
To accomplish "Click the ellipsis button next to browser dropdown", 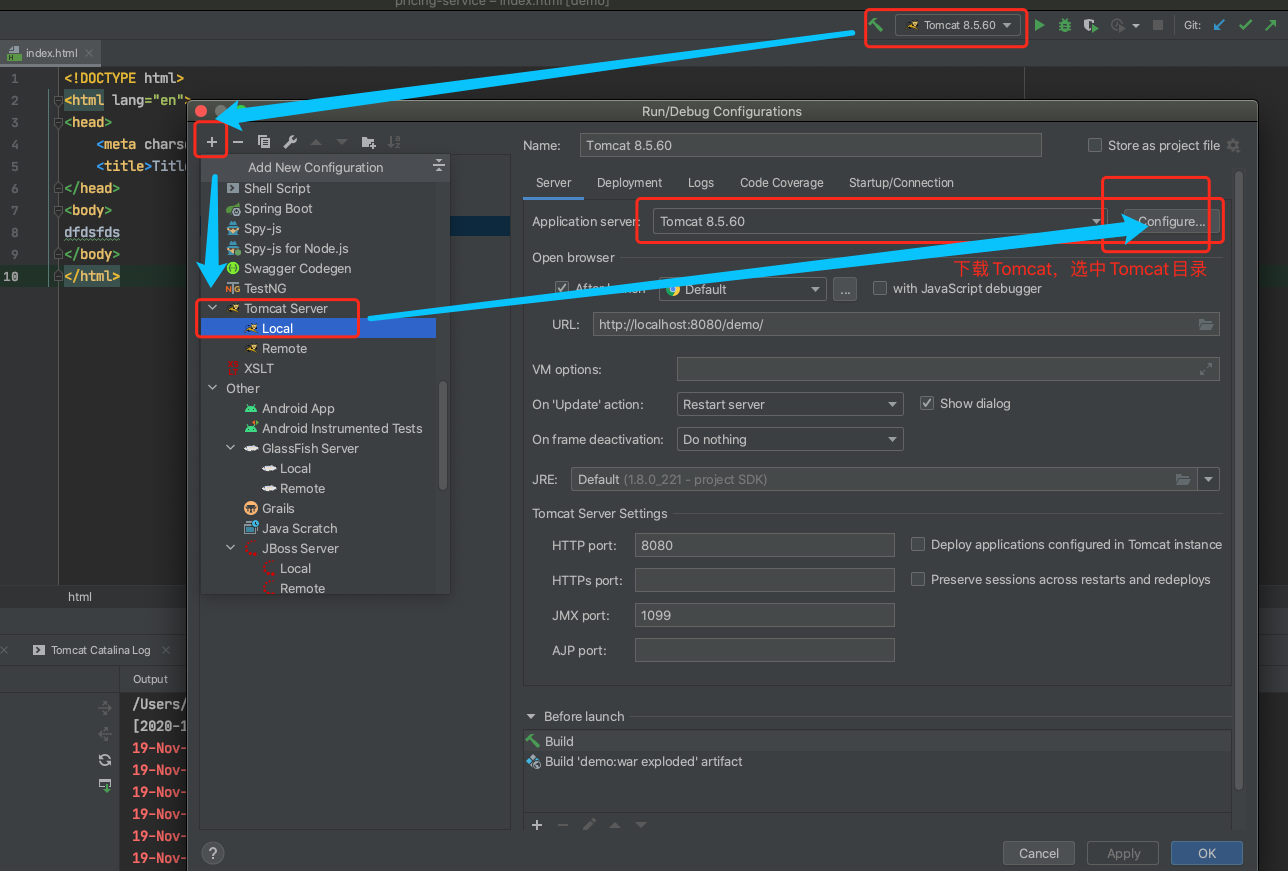I will click(x=846, y=289).
